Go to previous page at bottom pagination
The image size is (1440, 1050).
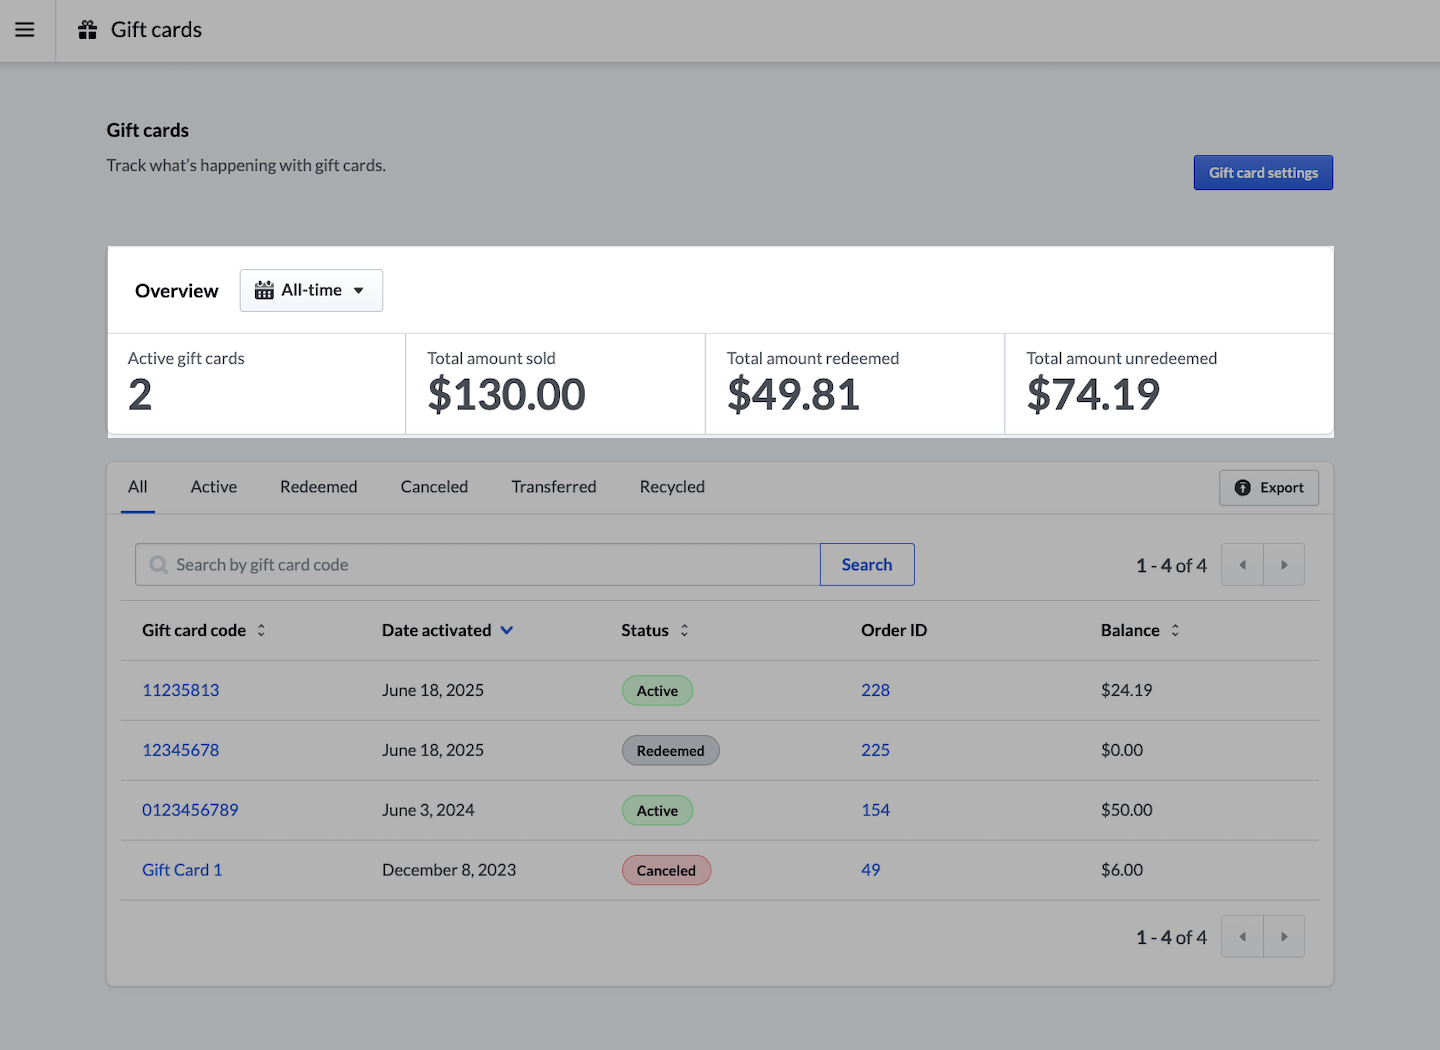coord(1242,937)
